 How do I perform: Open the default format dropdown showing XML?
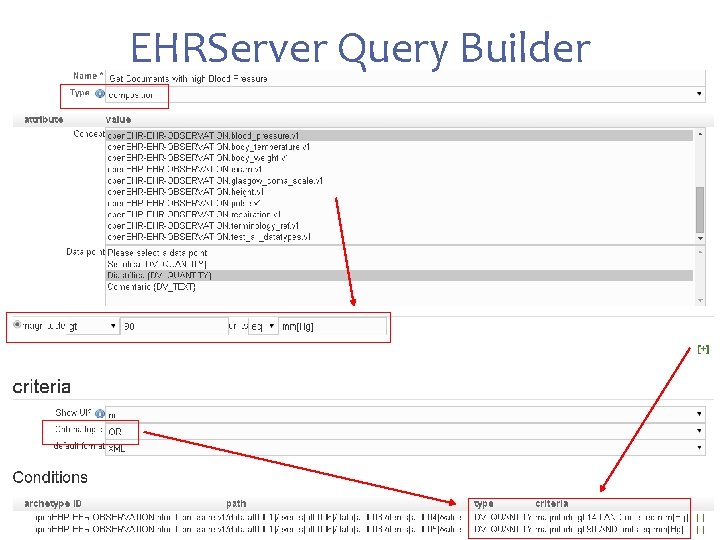[x=405, y=448]
